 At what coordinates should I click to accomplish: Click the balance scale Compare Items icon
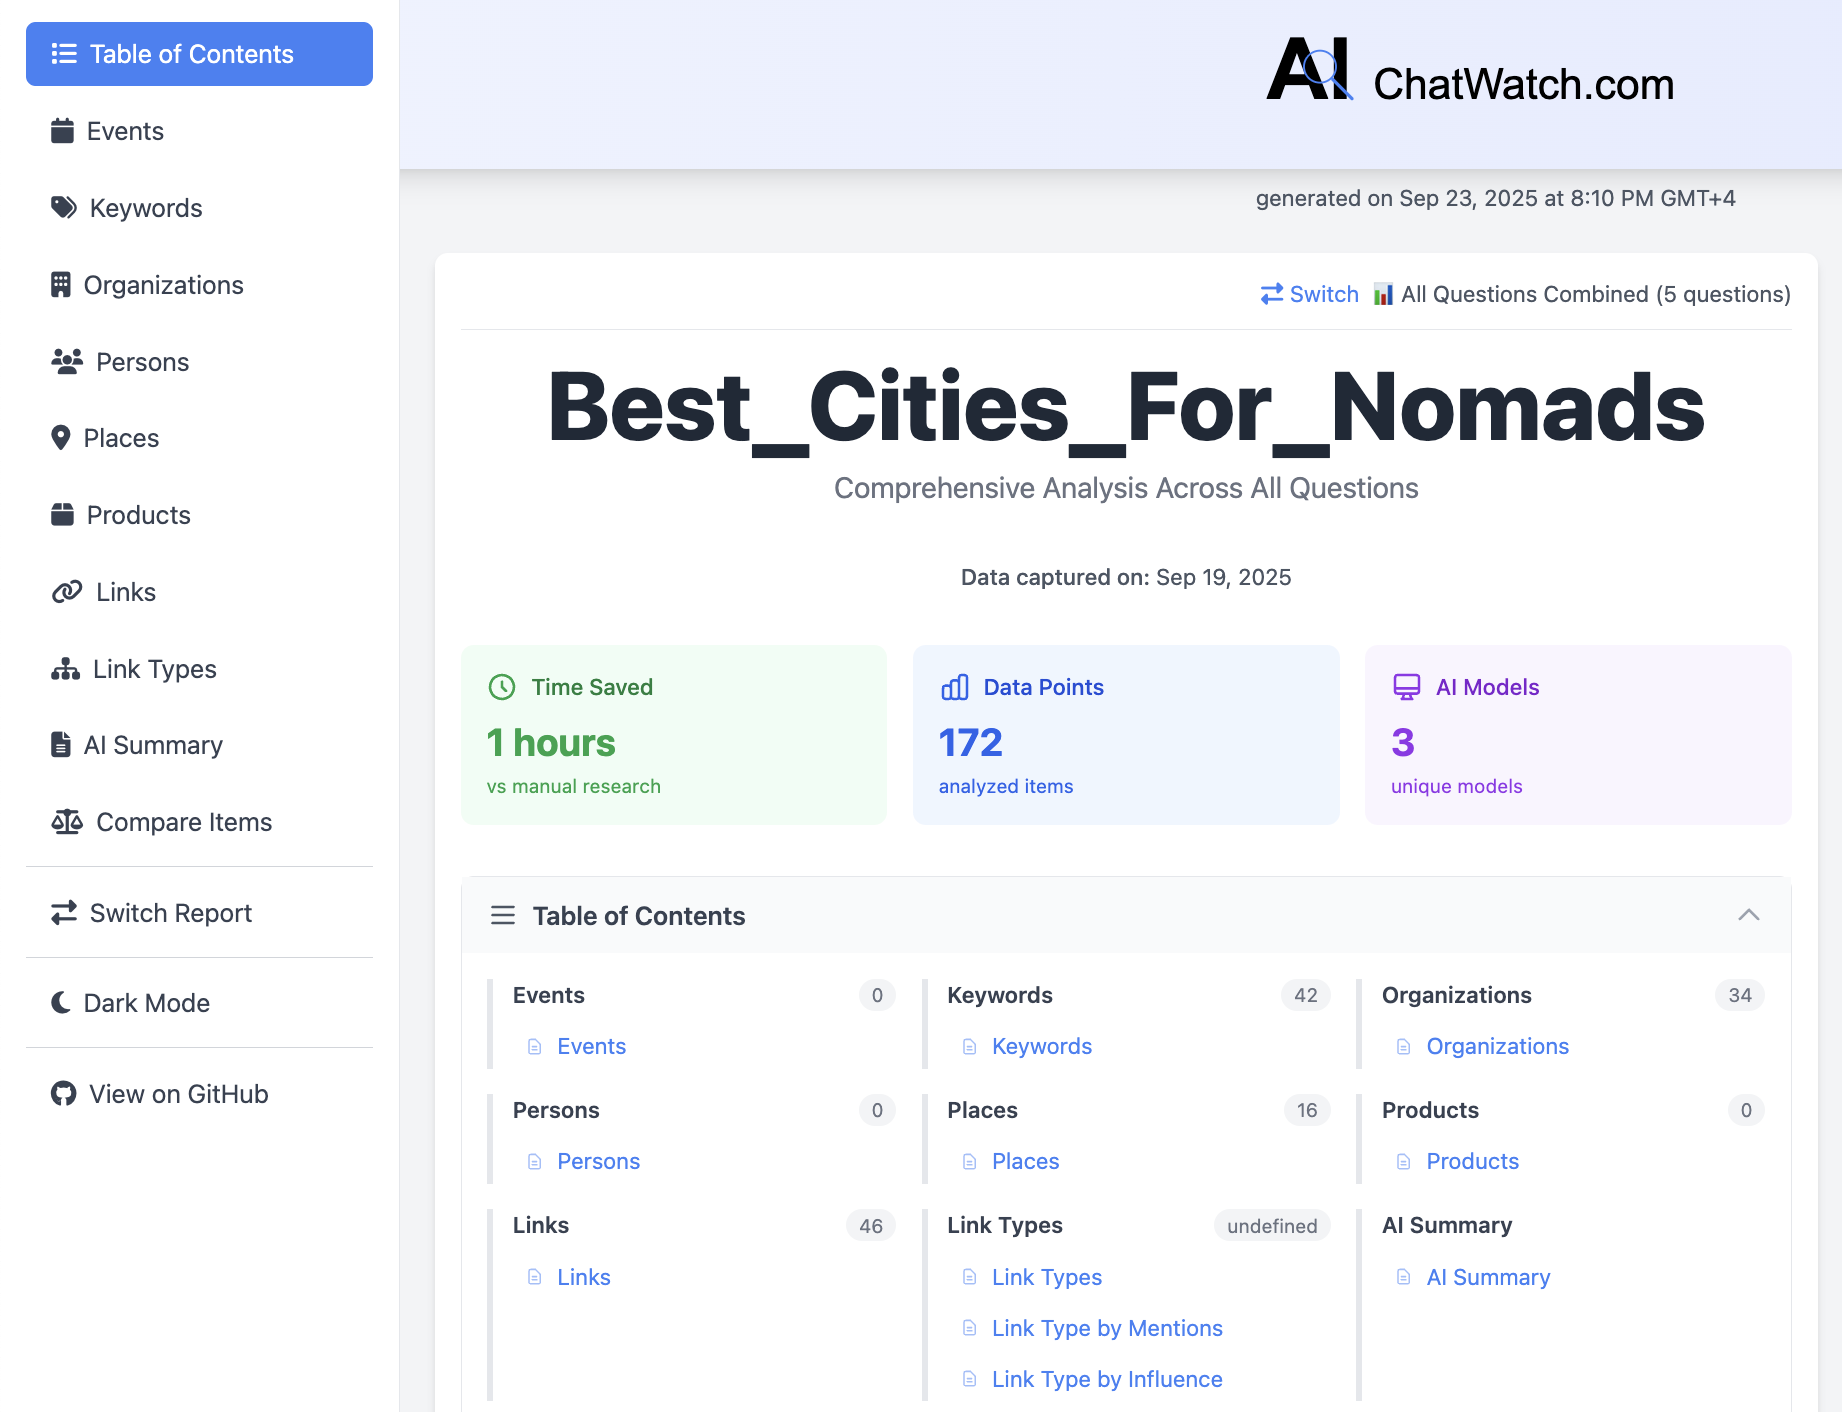pyautogui.click(x=66, y=822)
